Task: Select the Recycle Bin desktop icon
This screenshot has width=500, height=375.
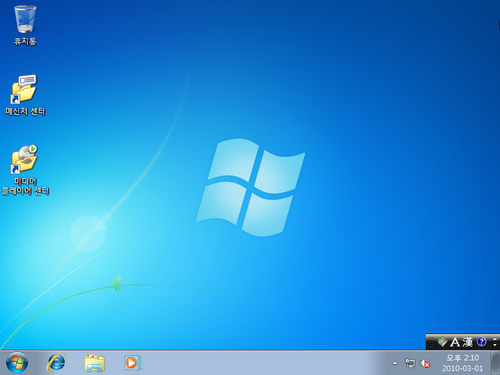Action: pos(25,19)
